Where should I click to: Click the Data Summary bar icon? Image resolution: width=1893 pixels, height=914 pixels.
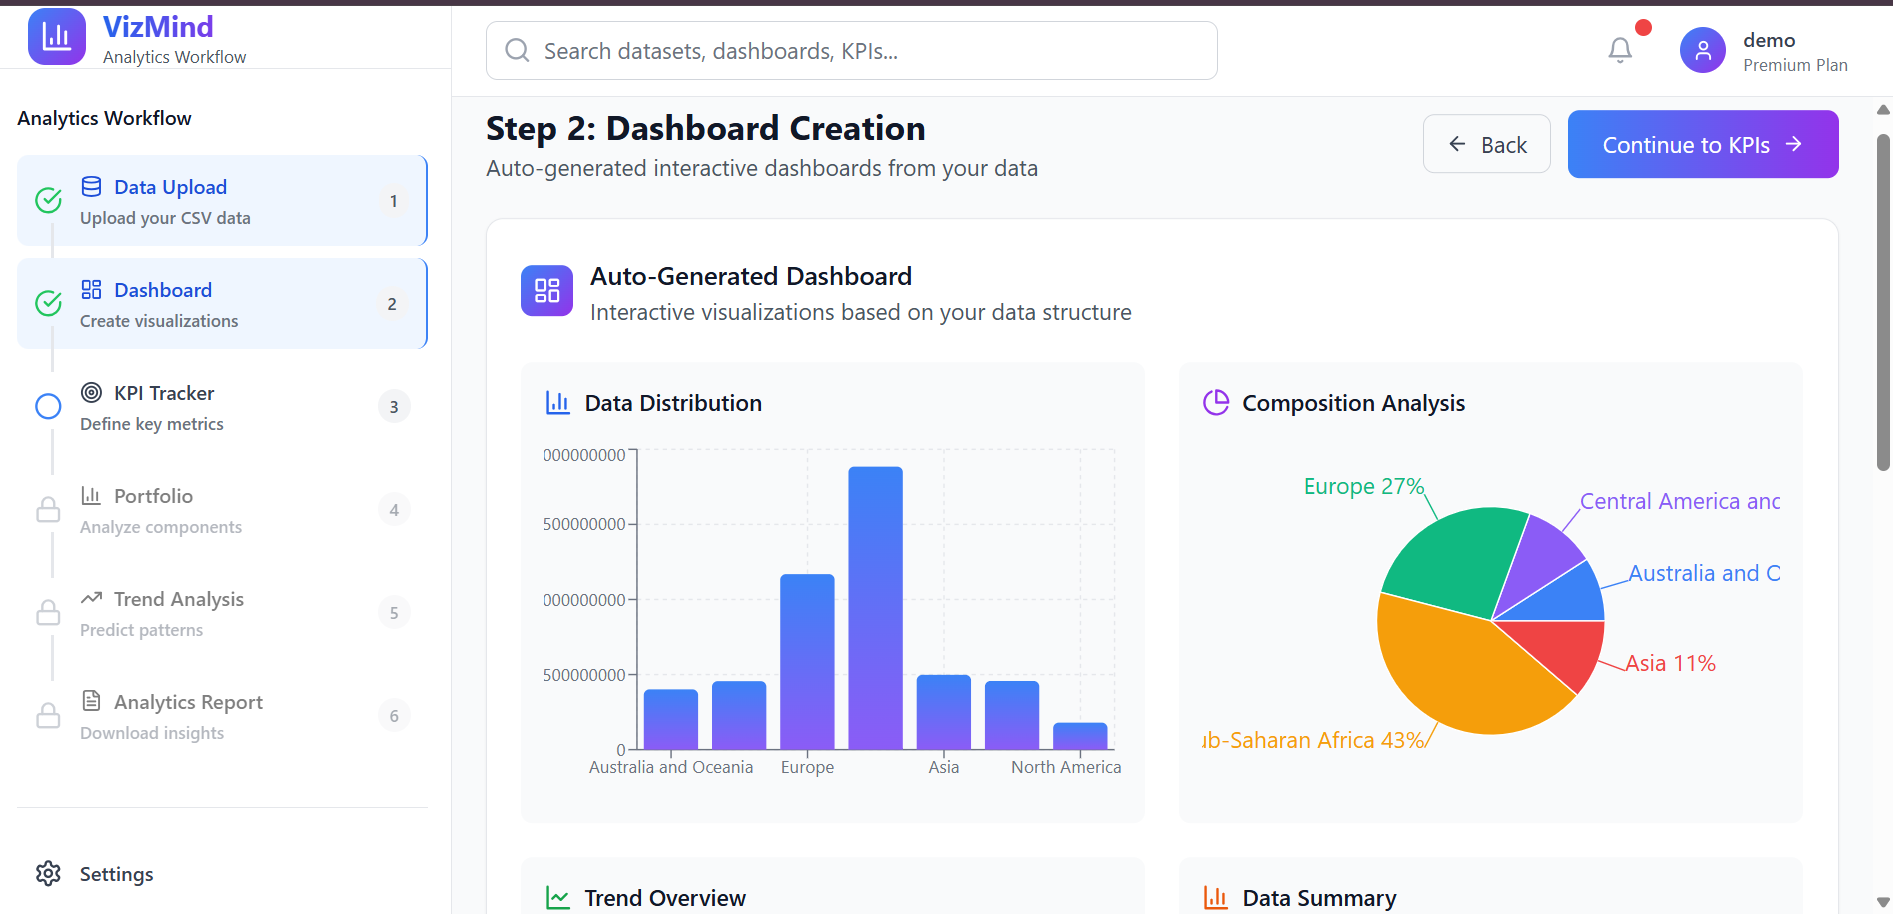1215,897
